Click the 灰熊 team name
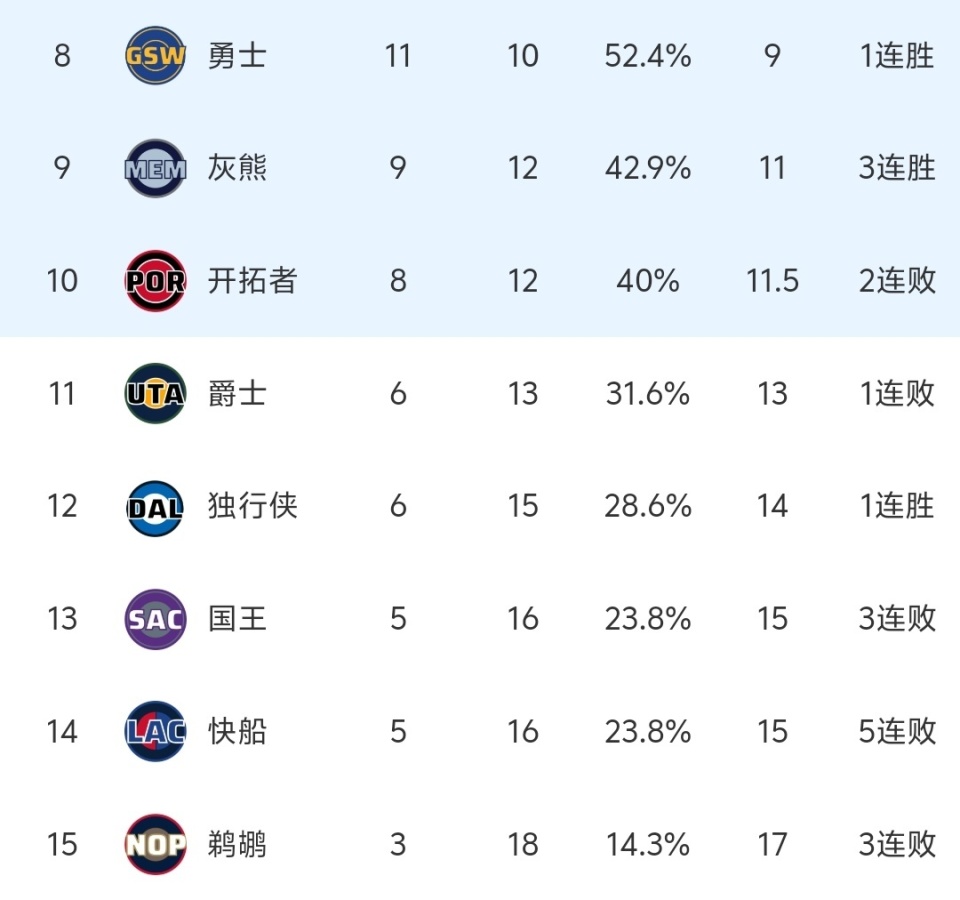The image size is (960, 900). pos(237,168)
